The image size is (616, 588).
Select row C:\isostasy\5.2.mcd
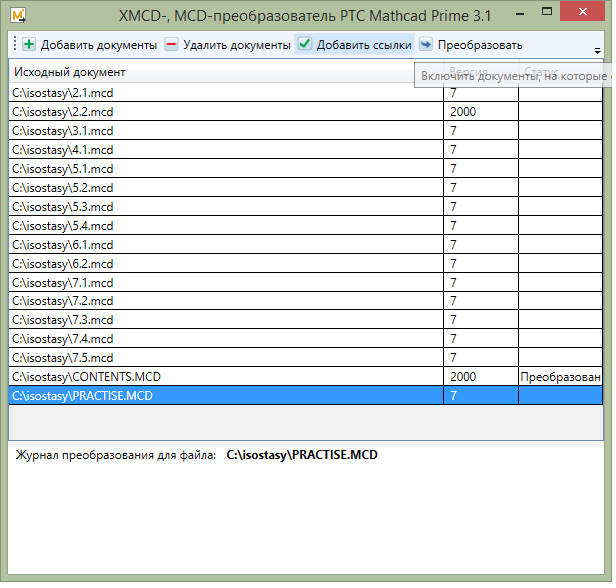305,187
